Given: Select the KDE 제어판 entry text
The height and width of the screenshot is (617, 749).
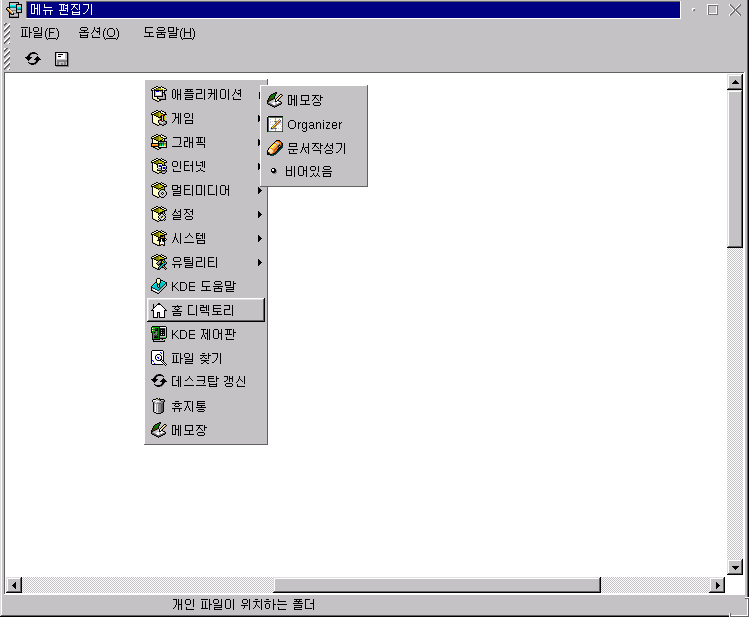Looking at the screenshot, I should point(203,334).
